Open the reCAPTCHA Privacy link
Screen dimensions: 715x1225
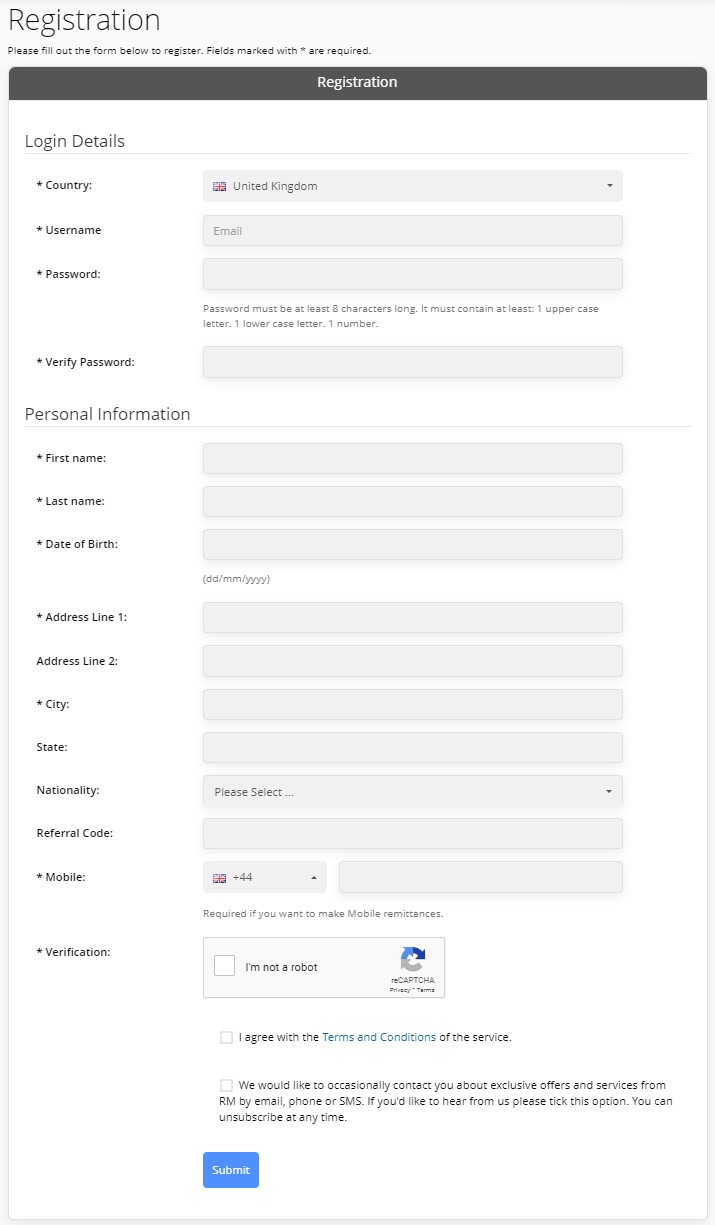click(398, 989)
